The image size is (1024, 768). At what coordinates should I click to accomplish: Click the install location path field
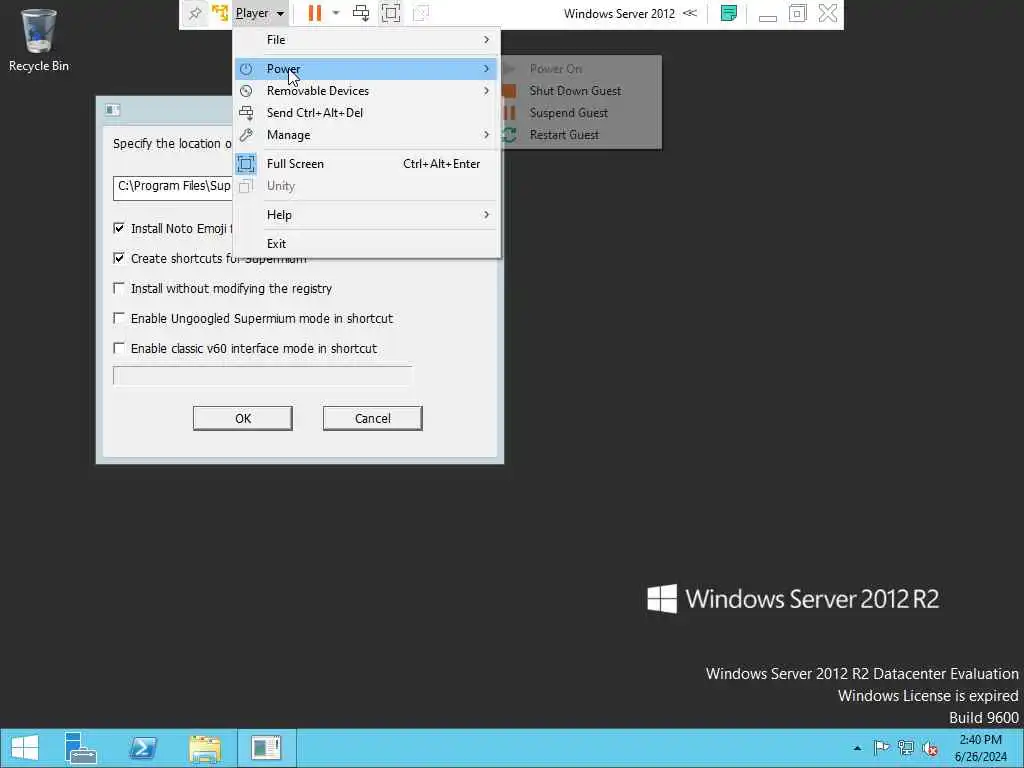173,187
